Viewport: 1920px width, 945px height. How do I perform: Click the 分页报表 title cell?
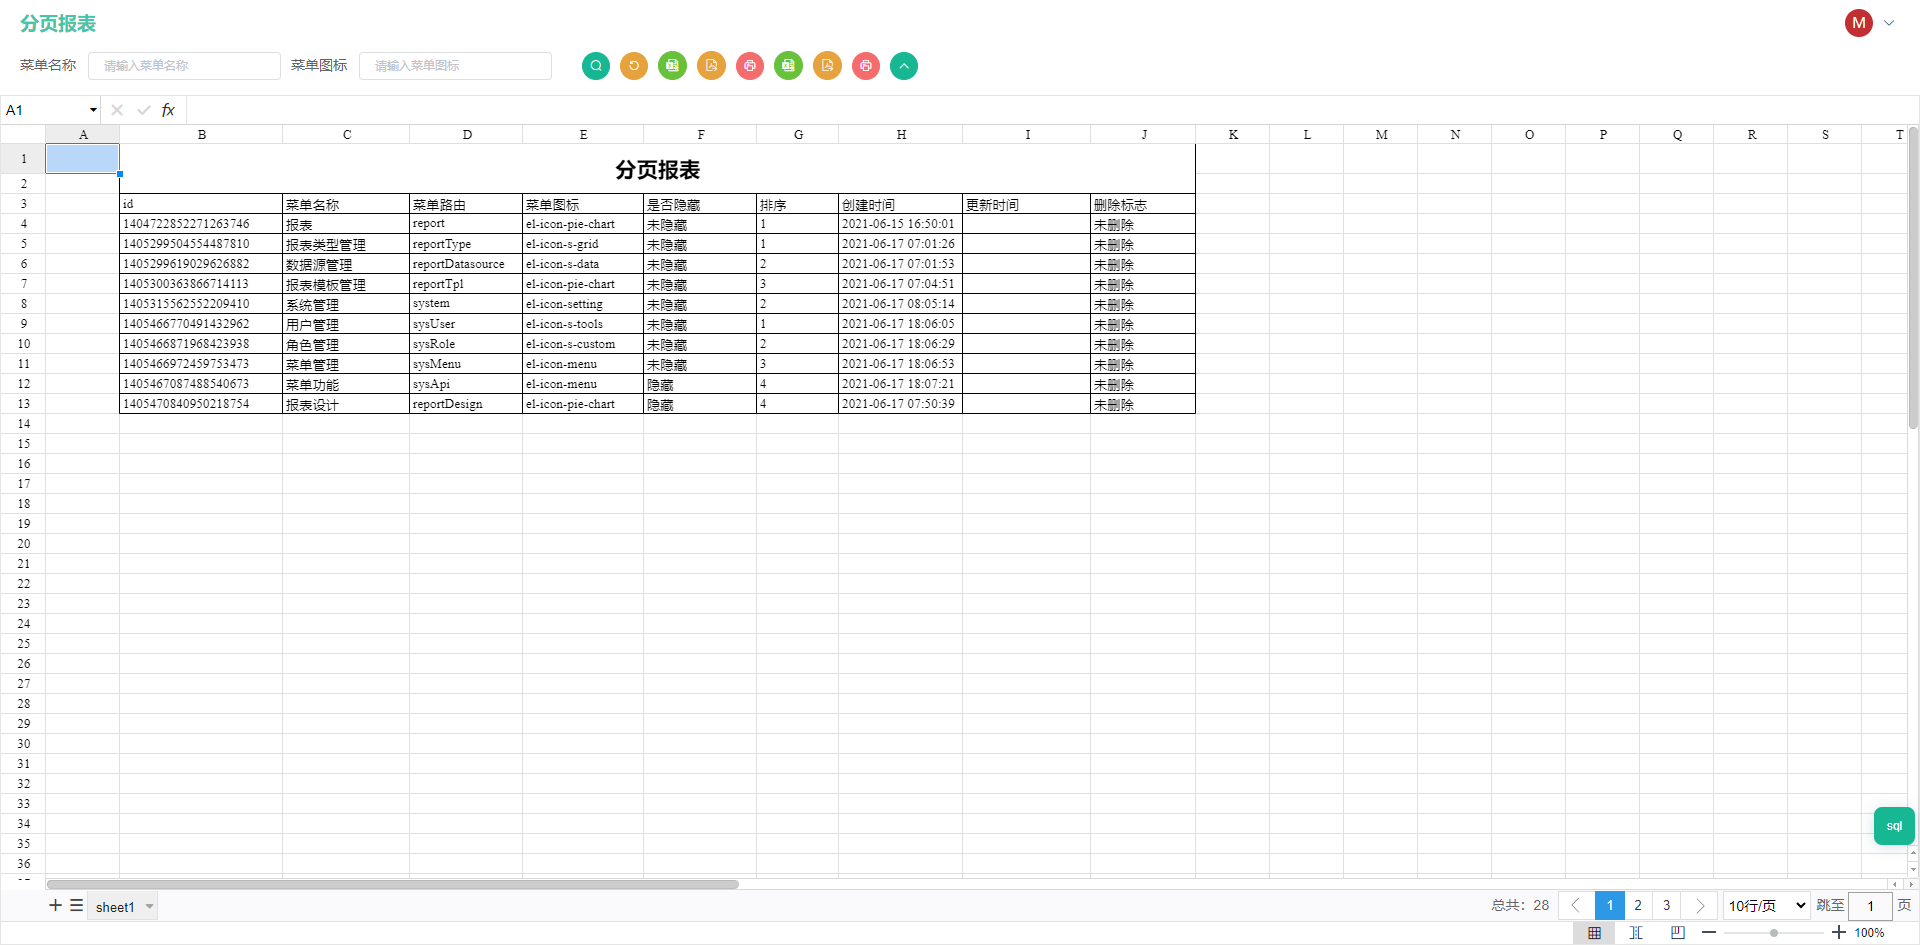[657, 169]
